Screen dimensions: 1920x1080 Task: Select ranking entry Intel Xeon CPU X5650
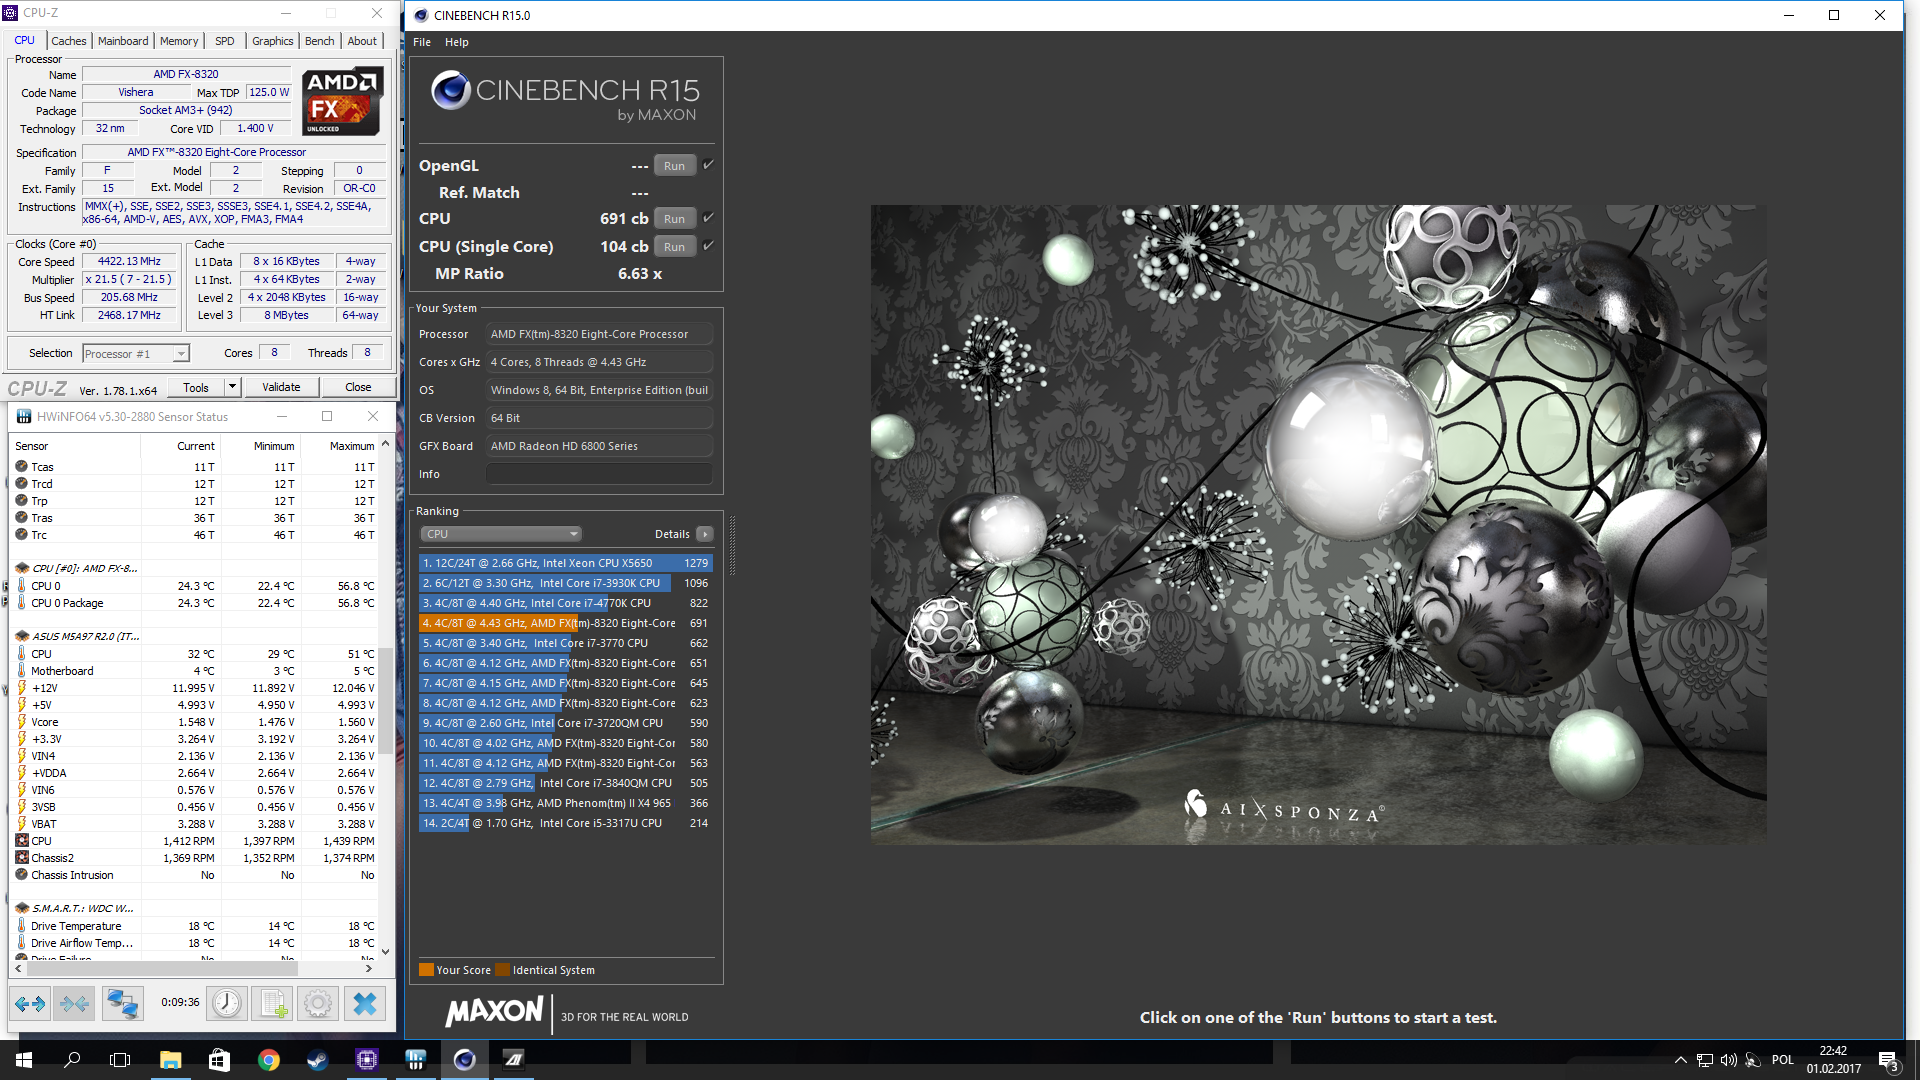[x=565, y=563]
